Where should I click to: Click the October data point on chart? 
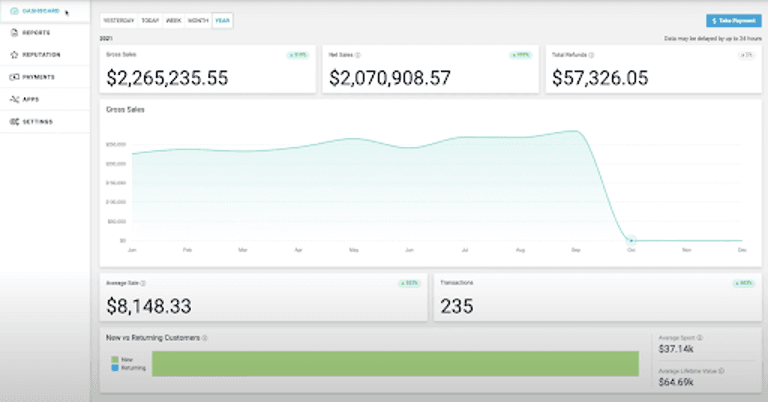click(630, 240)
